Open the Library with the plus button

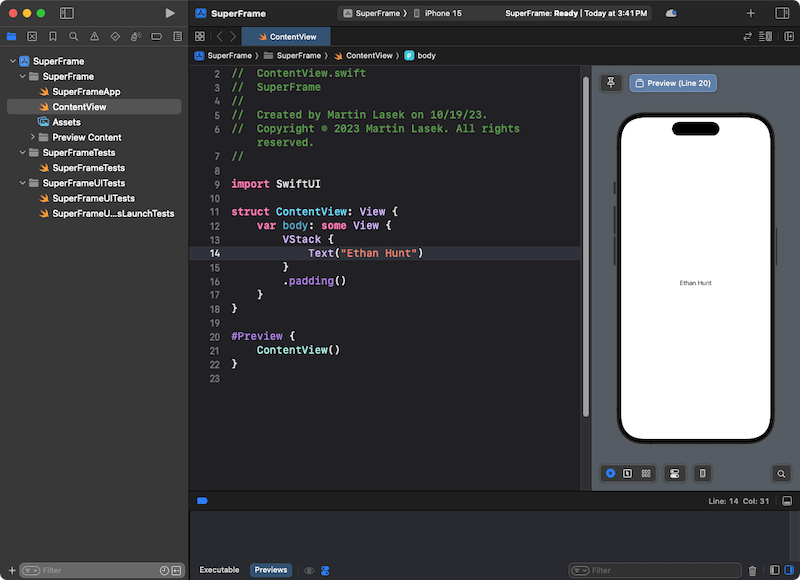(x=751, y=13)
